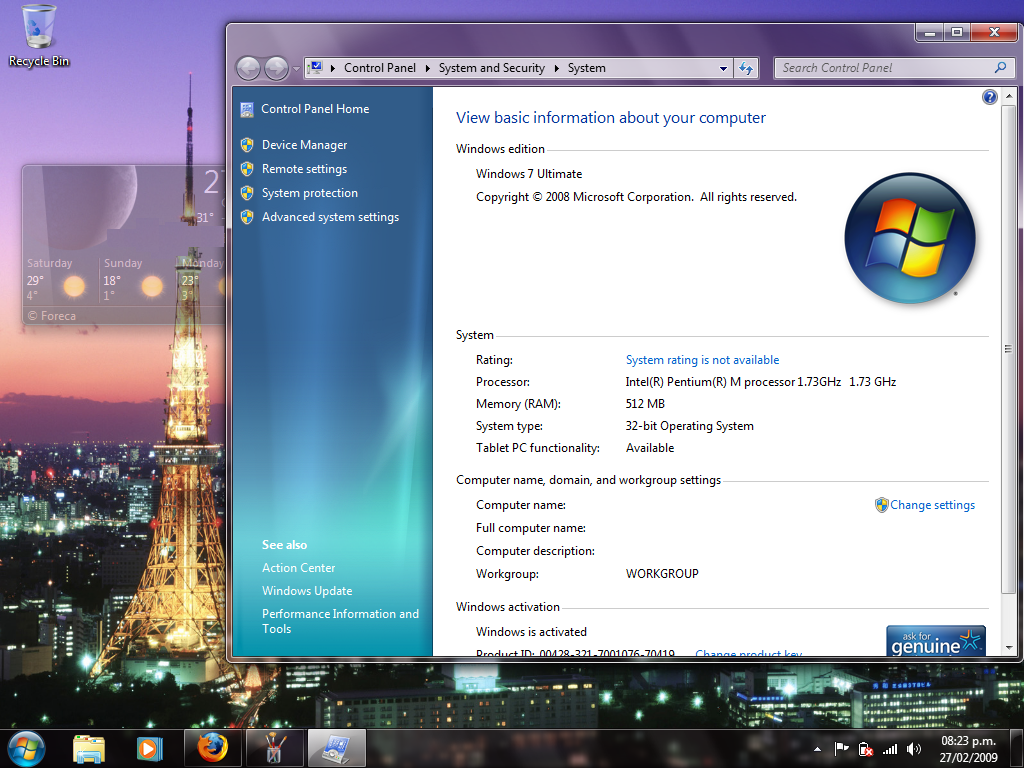Open Windows Update under See also
This screenshot has height=768, width=1024.
(307, 591)
